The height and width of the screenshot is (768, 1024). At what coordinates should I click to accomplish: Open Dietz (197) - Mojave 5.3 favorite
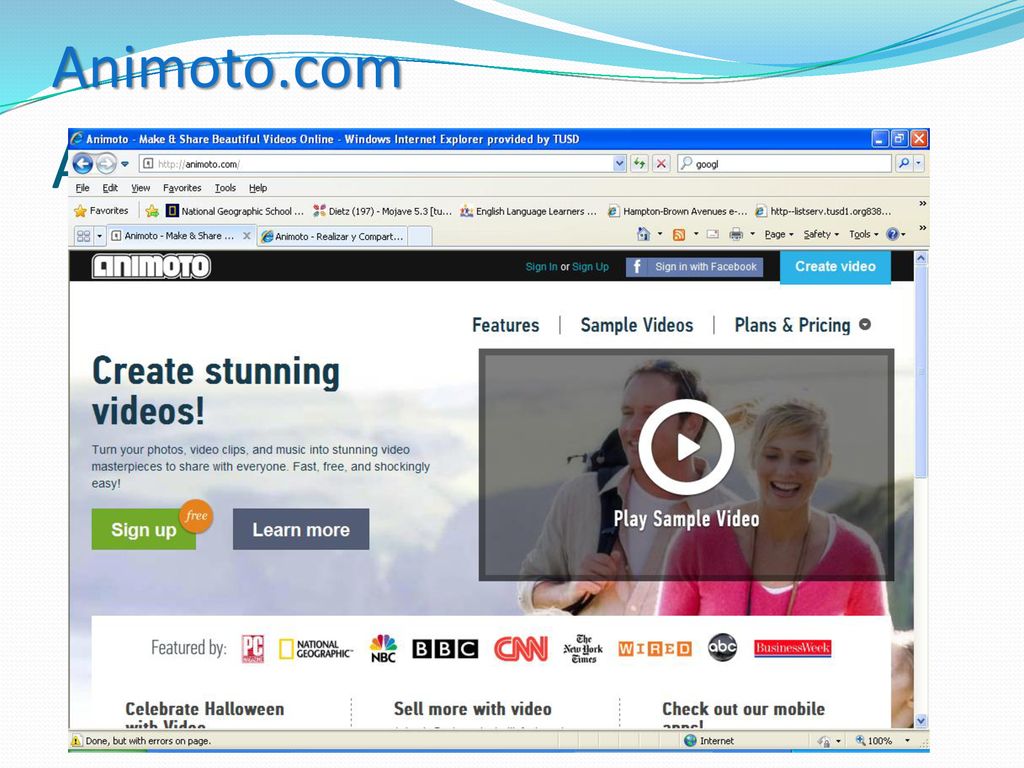point(383,211)
